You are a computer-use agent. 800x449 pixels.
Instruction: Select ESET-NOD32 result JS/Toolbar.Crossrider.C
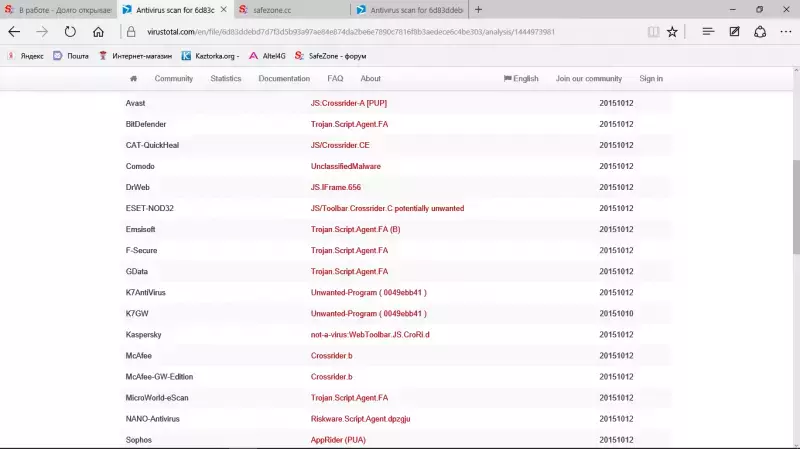point(387,208)
